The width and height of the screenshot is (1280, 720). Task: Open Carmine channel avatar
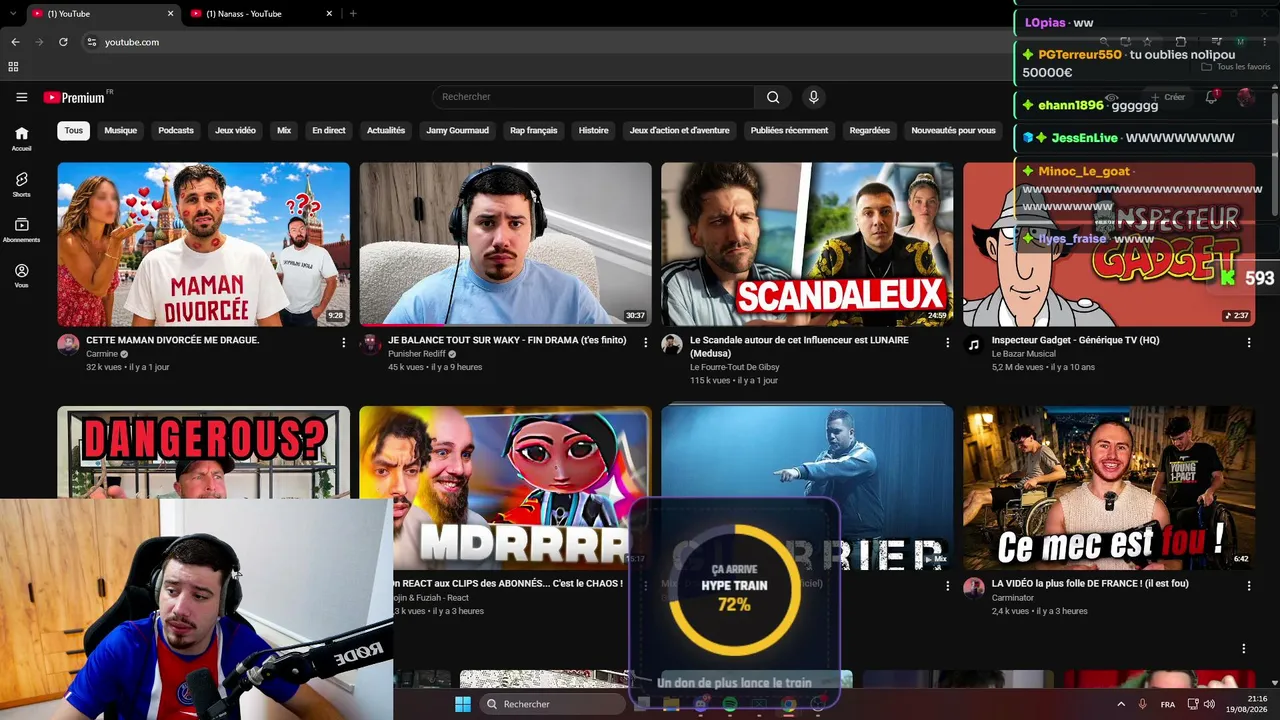pyautogui.click(x=68, y=345)
